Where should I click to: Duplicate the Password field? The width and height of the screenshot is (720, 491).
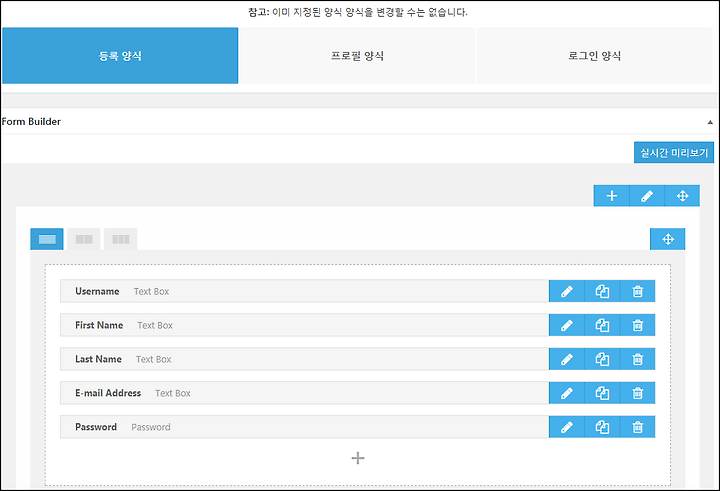pyautogui.click(x=602, y=427)
